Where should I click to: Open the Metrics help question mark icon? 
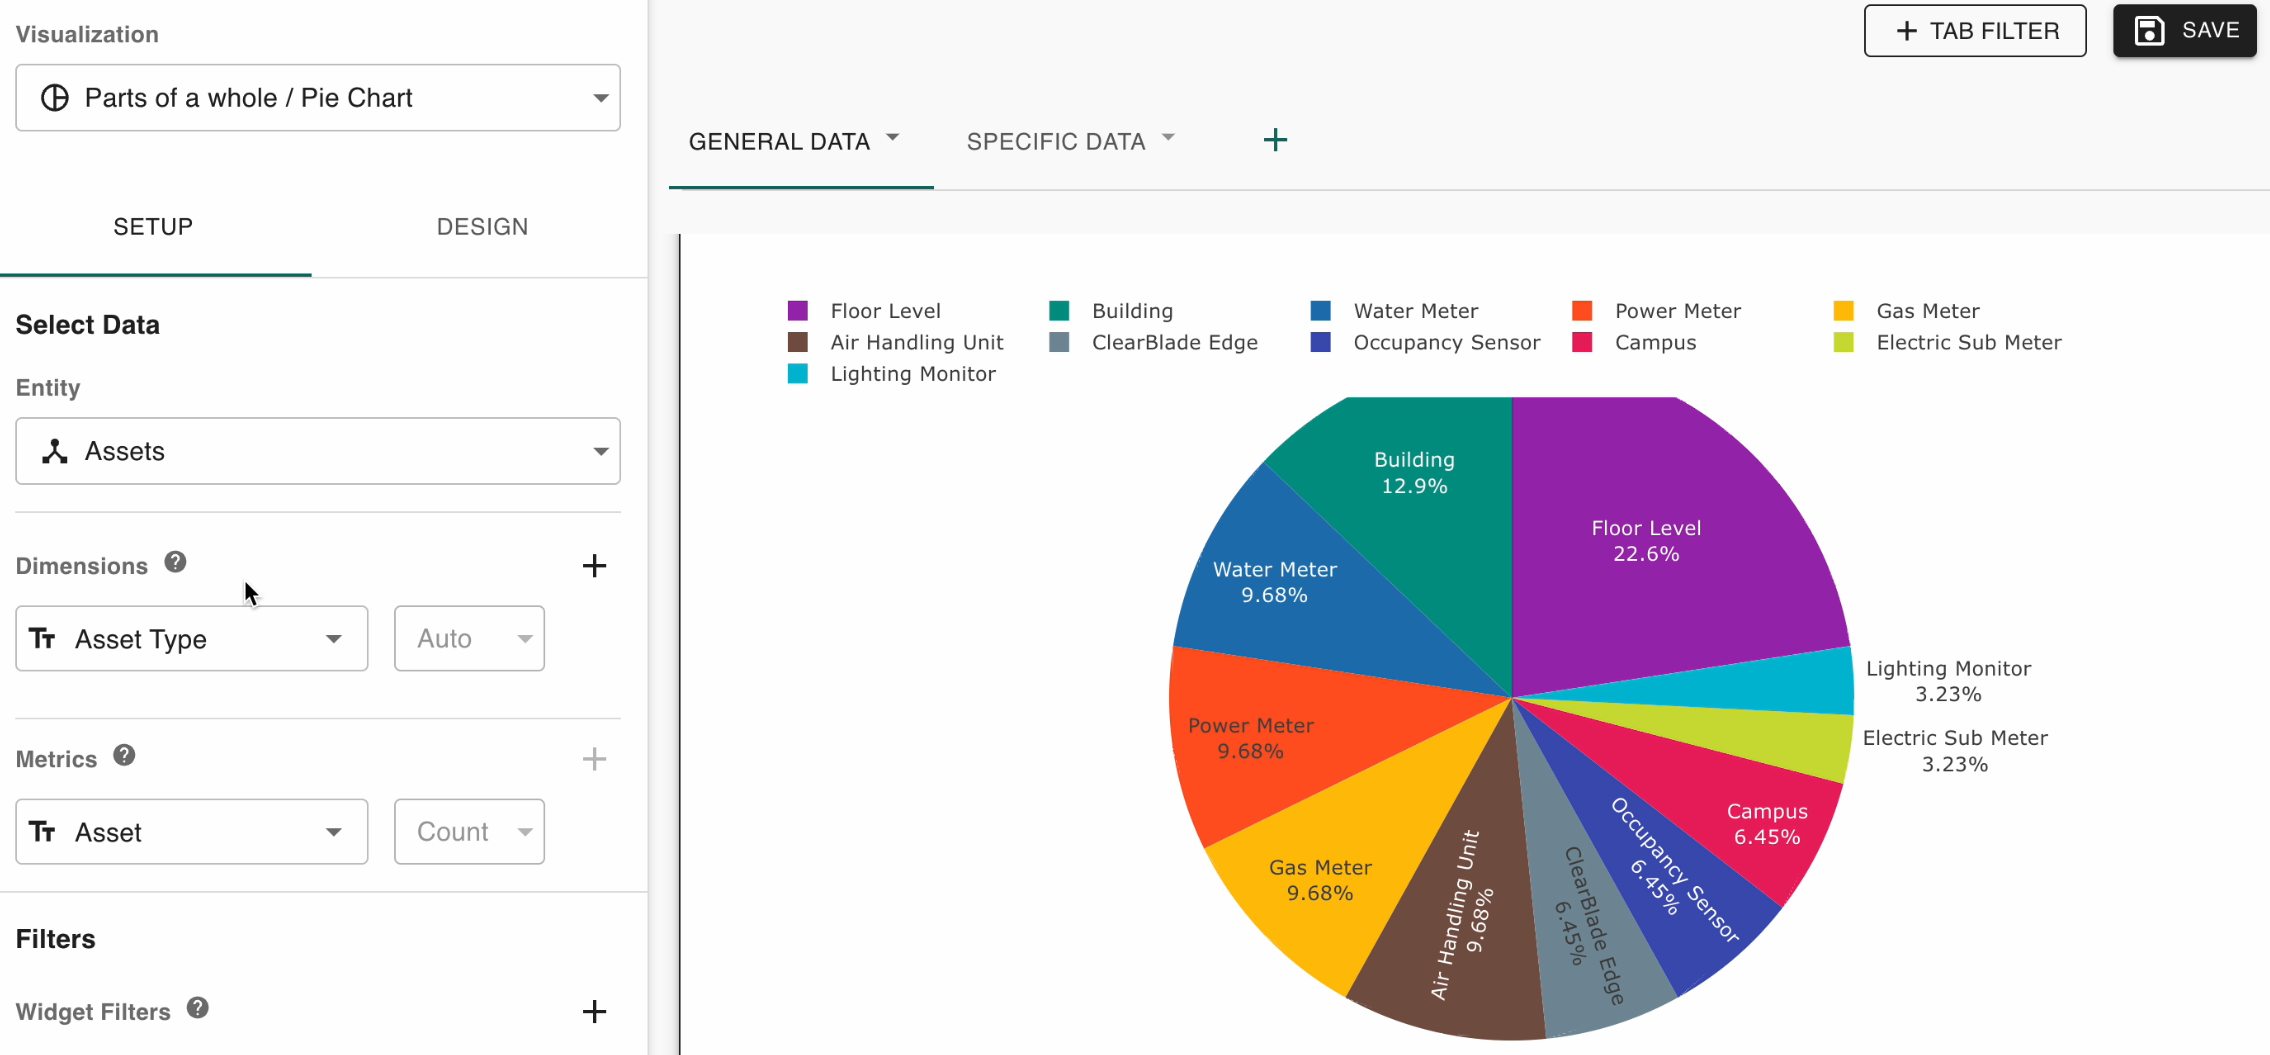pos(124,755)
